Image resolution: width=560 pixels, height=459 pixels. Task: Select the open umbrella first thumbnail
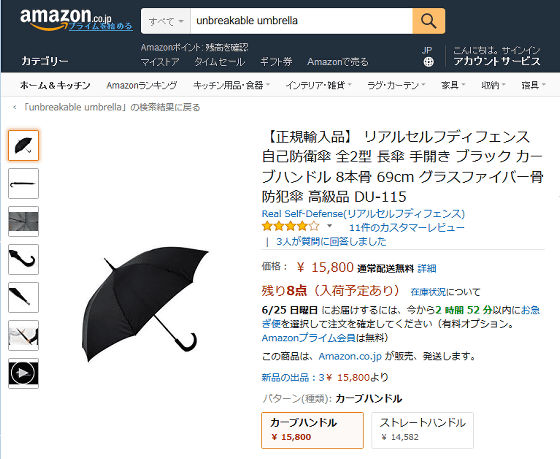tap(24, 145)
